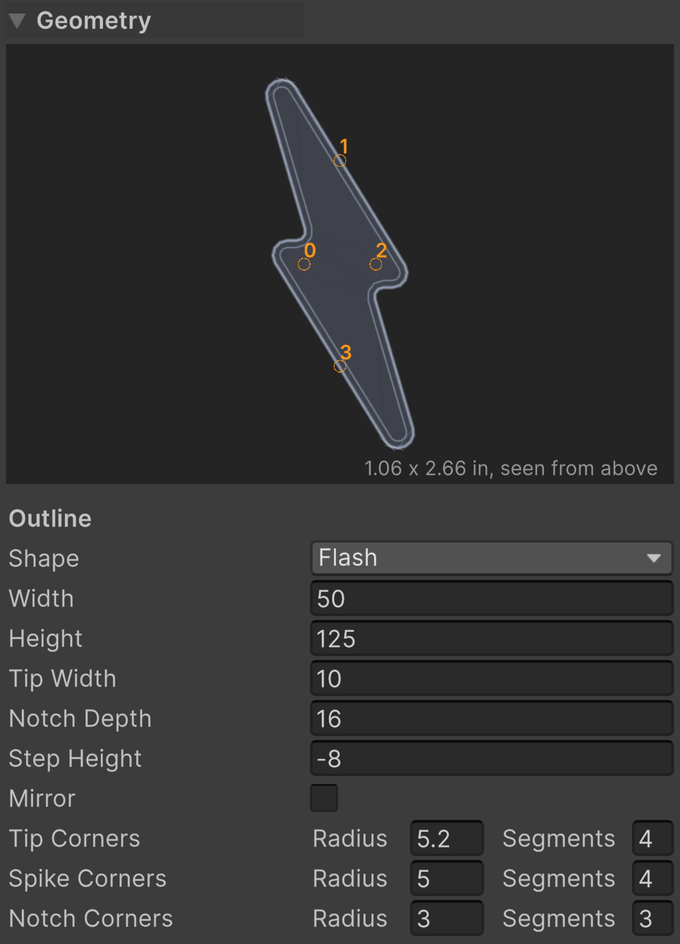This screenshot has width=680, height=944.
Task: Click Notch Corners Radius field
Action: point(447,919)
